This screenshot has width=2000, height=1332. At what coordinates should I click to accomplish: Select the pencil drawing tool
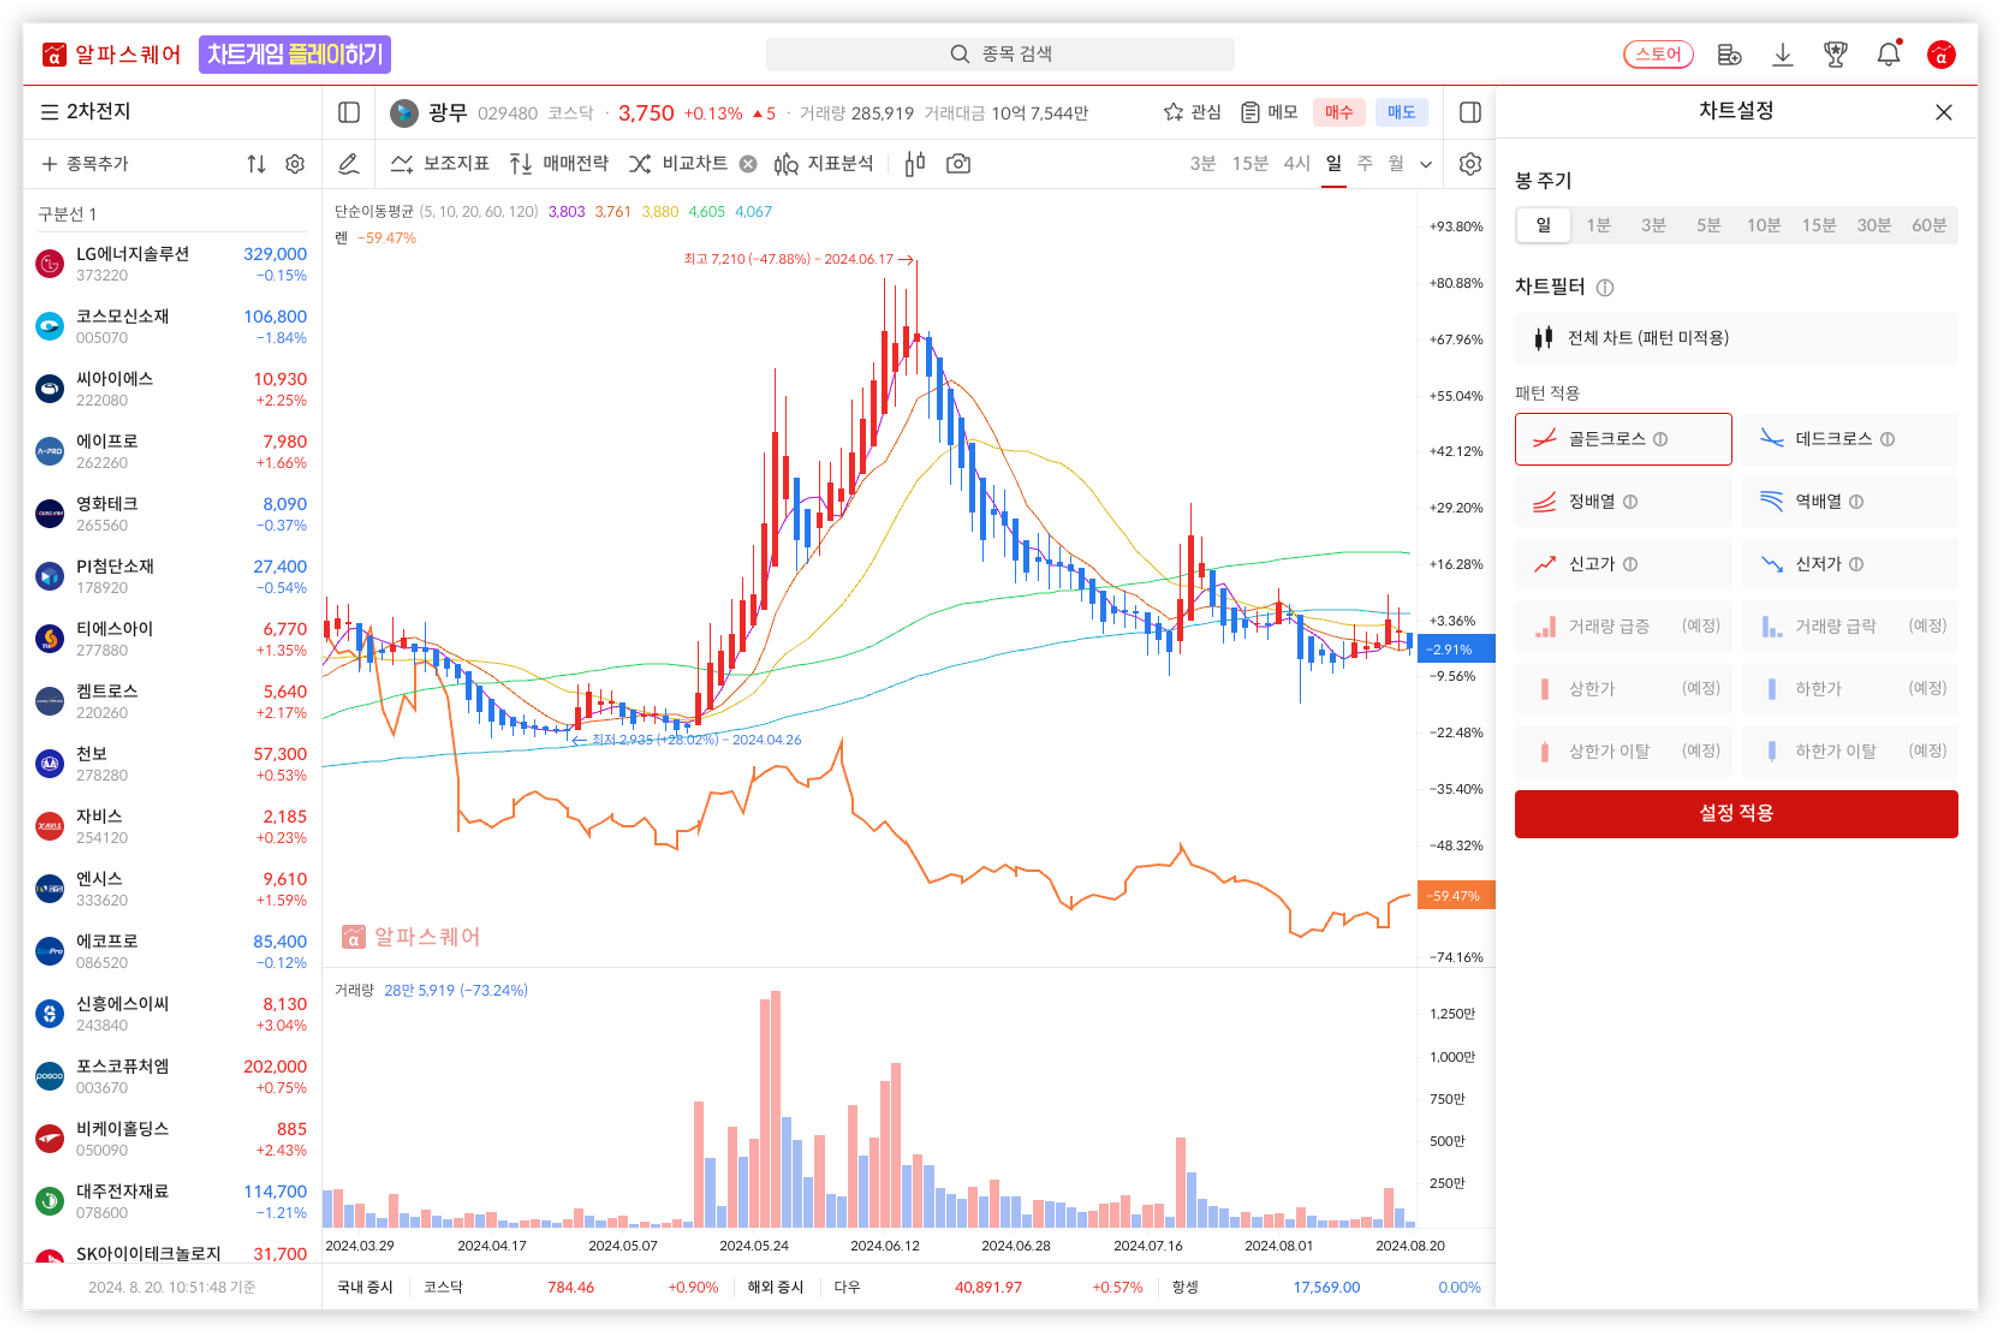click(x=348, y=164)
